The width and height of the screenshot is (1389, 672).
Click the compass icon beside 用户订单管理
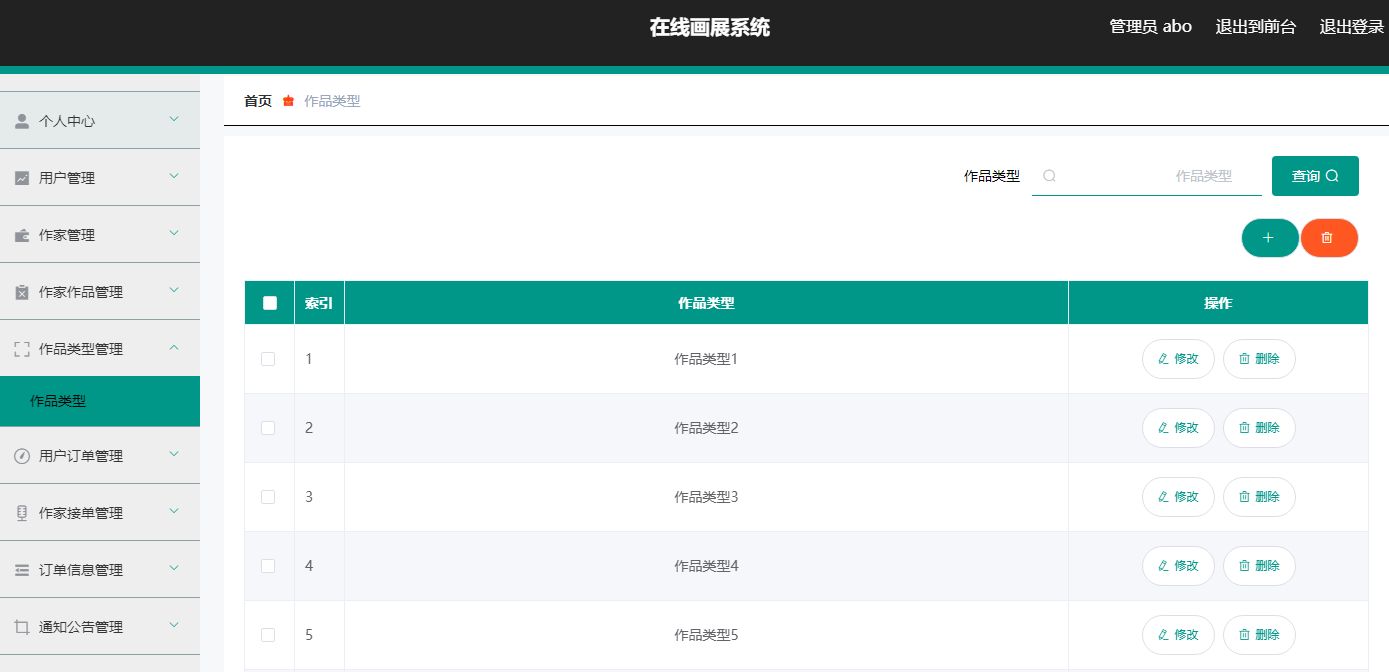click(x=22, y=456)
